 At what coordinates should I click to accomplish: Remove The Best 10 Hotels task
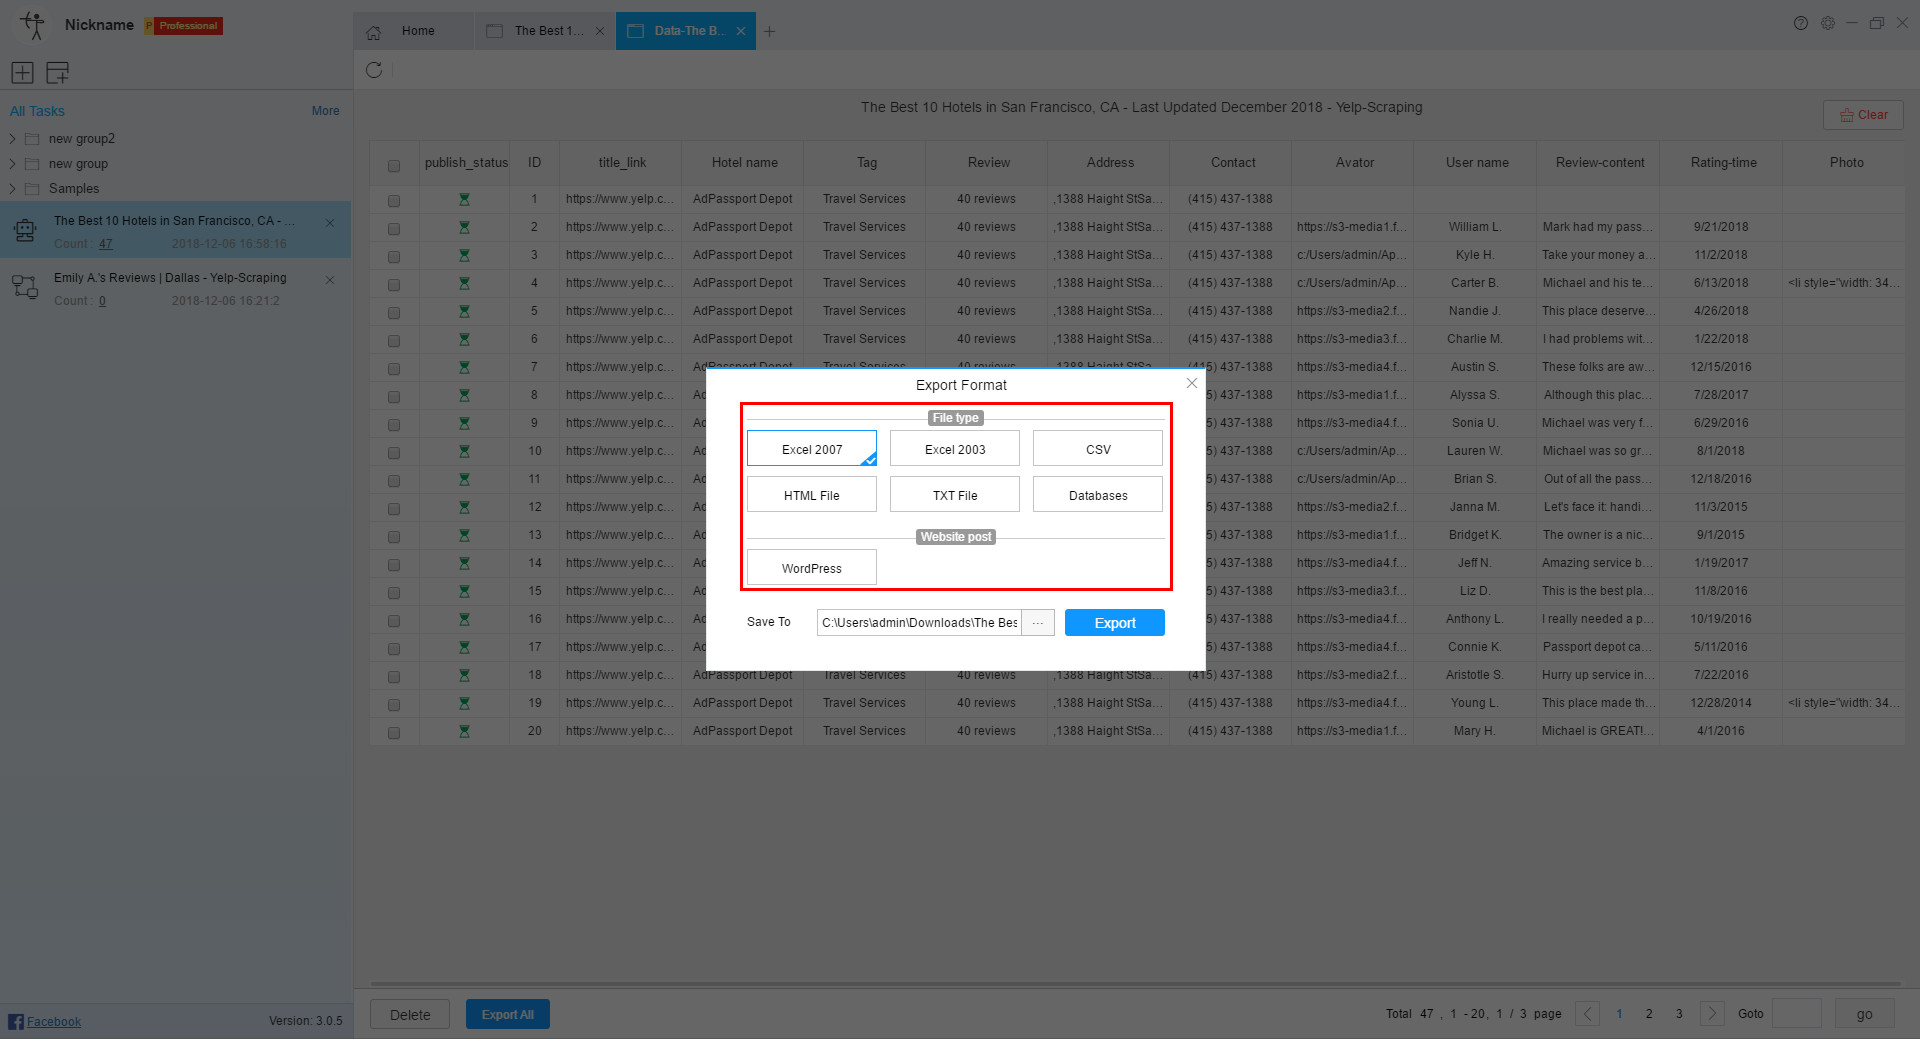(x=330, y=223)
